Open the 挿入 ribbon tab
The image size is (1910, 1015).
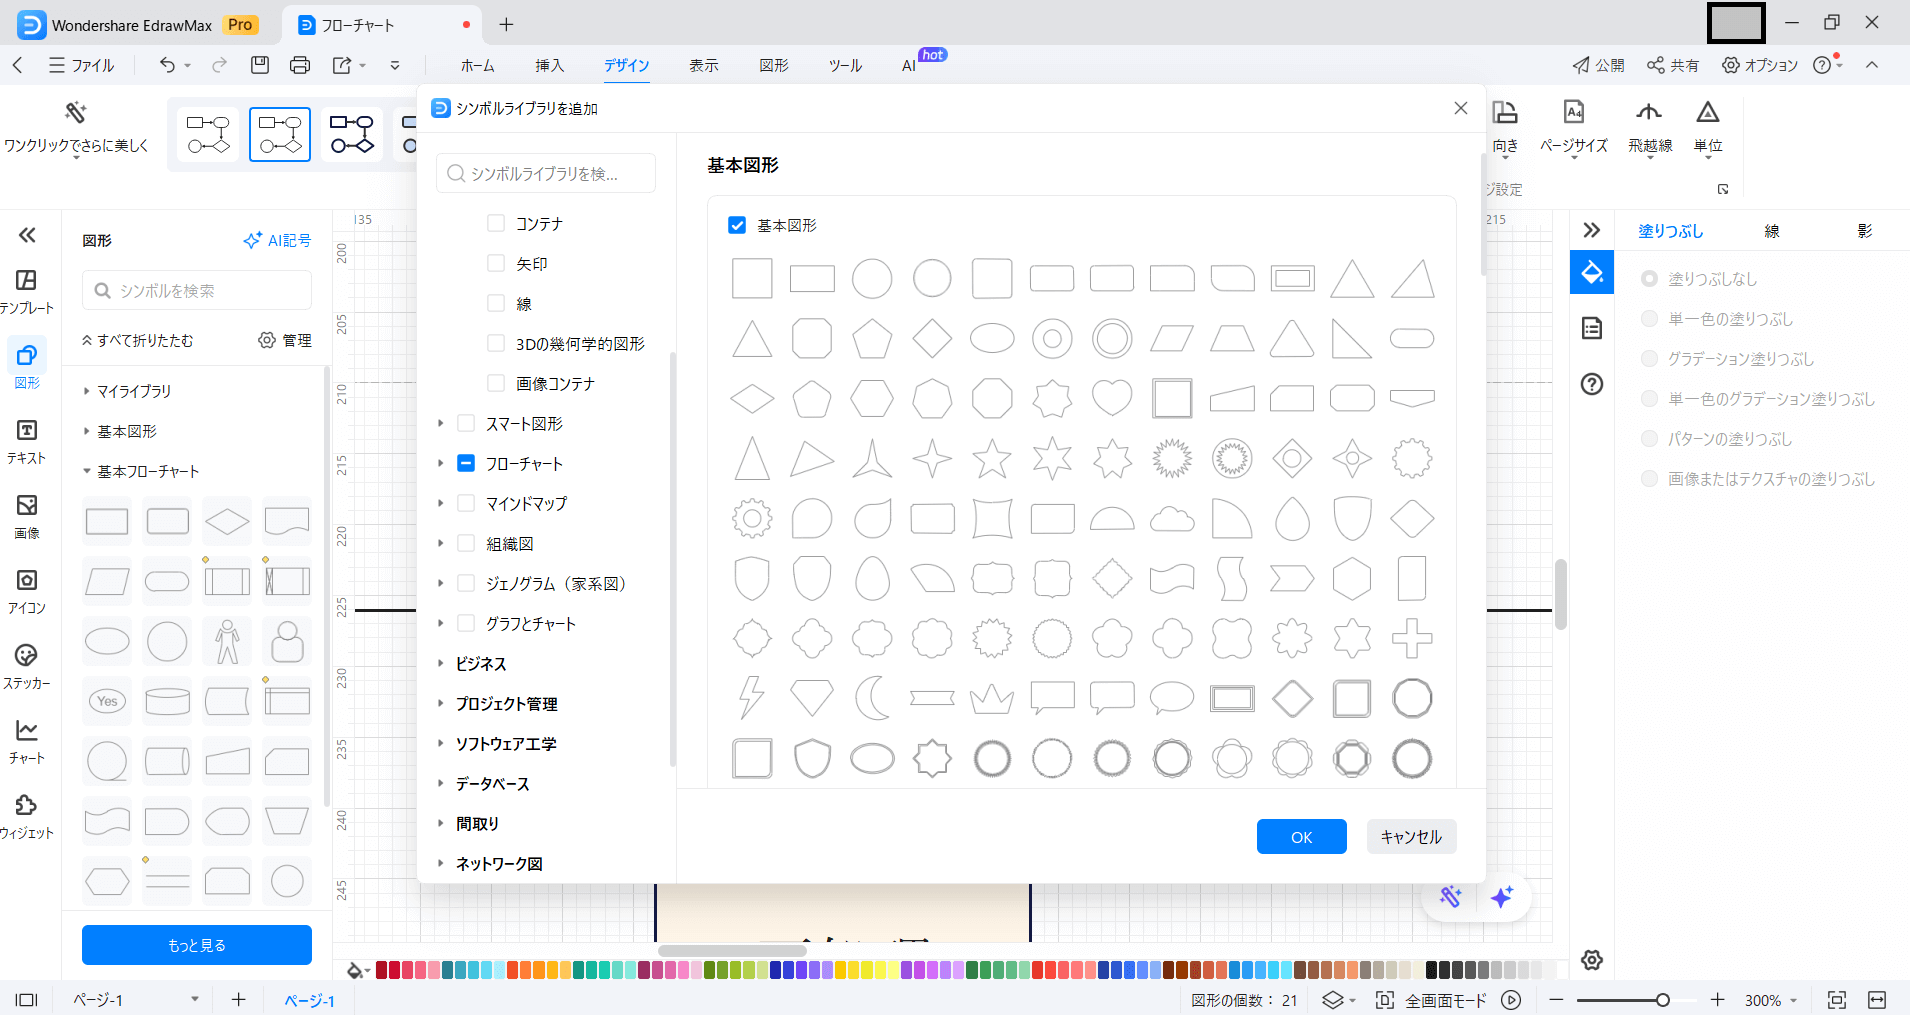tap(549, 65)
